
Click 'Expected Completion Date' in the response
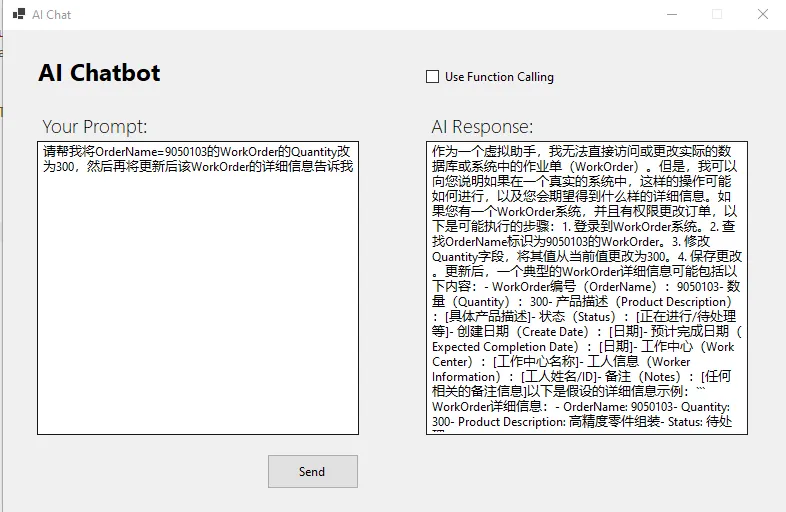point(504,347)
